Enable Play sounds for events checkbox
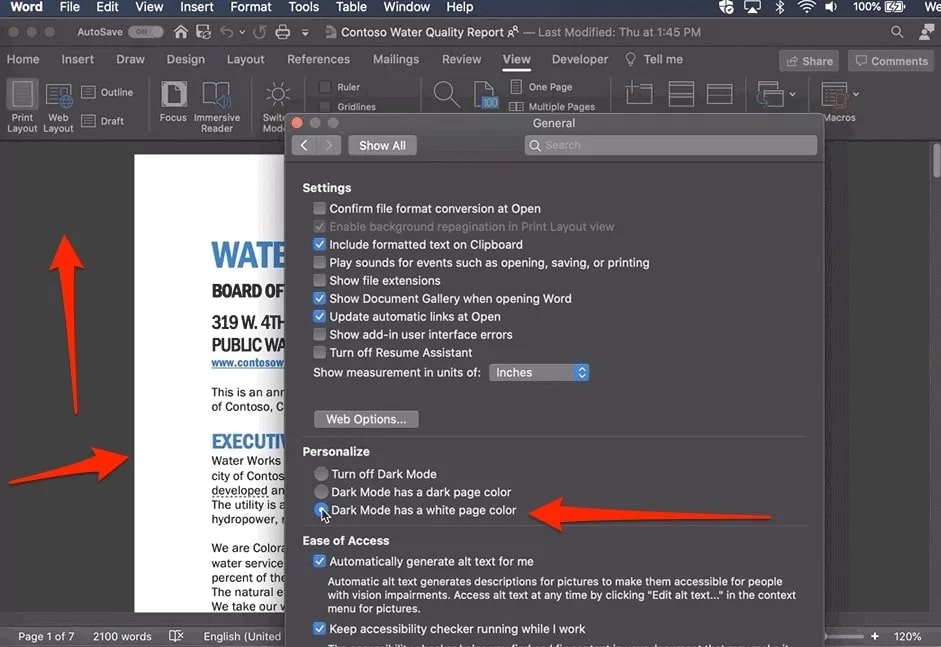Viewport: 941px width, 647px height. (319, 262)
